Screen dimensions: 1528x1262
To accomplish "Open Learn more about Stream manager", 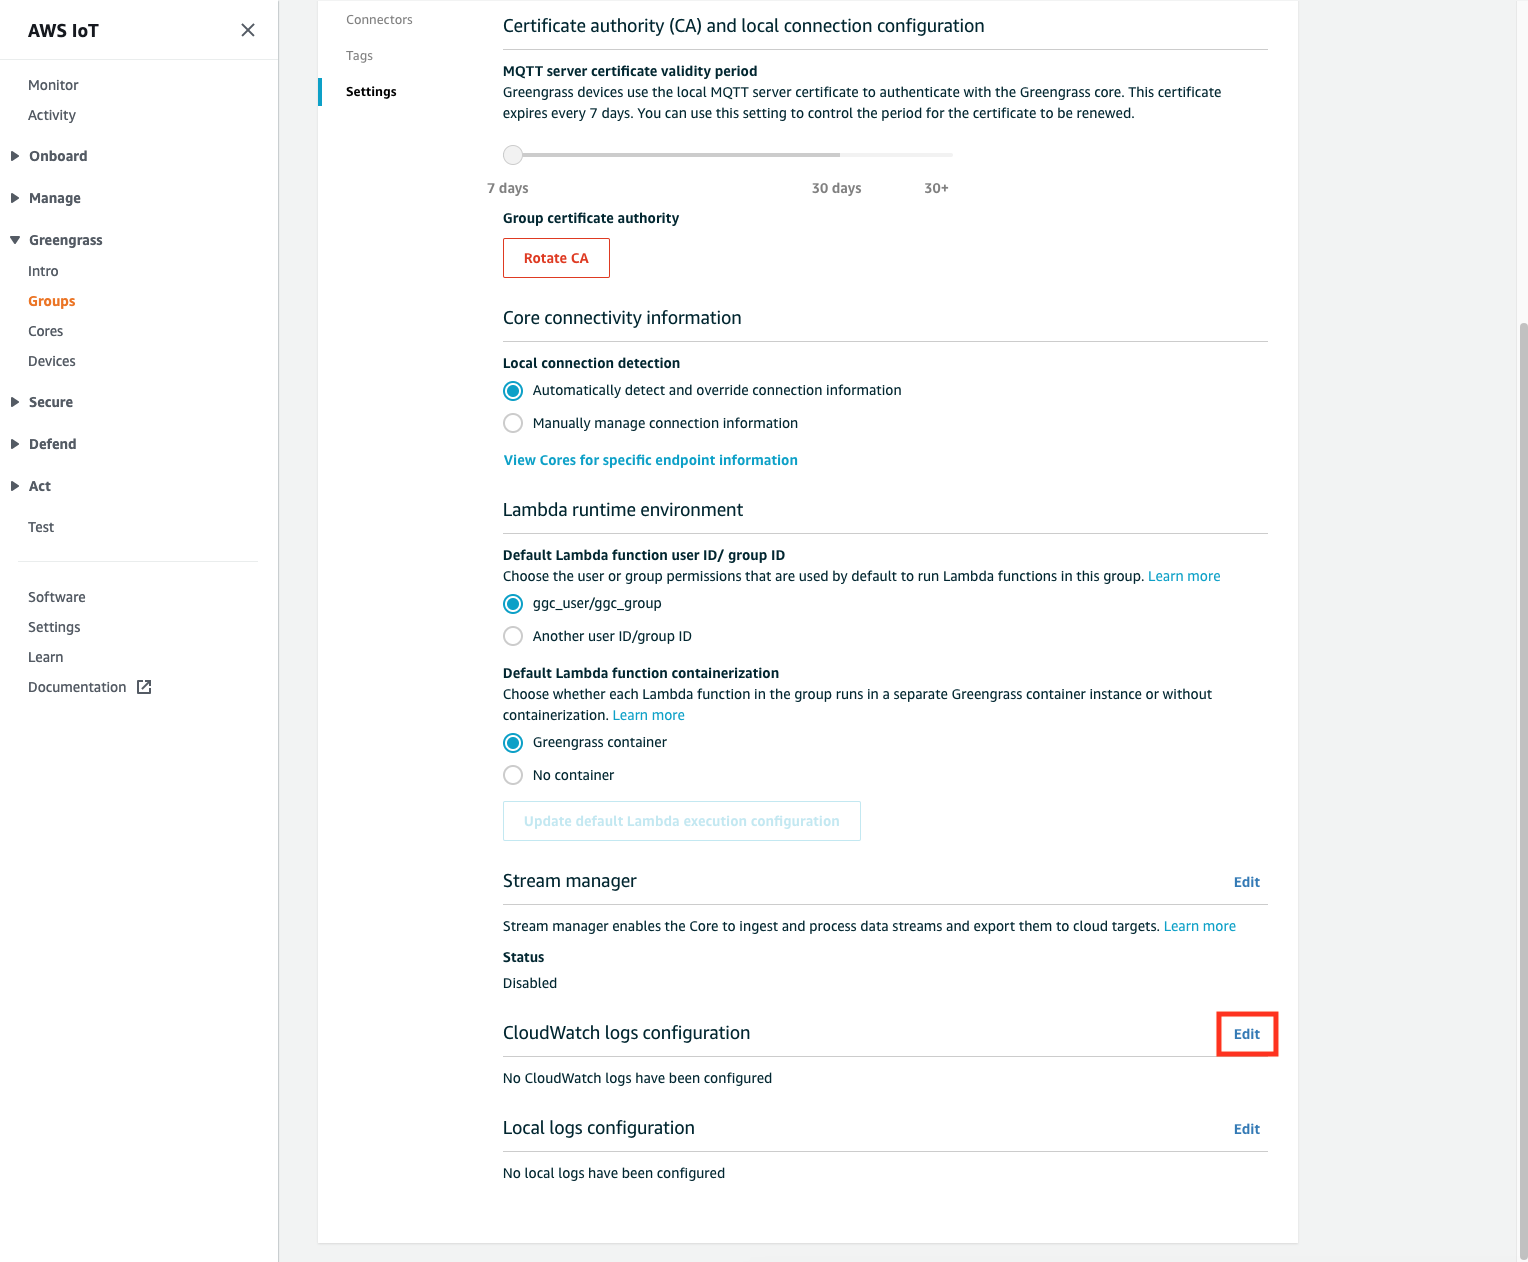I will tap(1199, 926).
